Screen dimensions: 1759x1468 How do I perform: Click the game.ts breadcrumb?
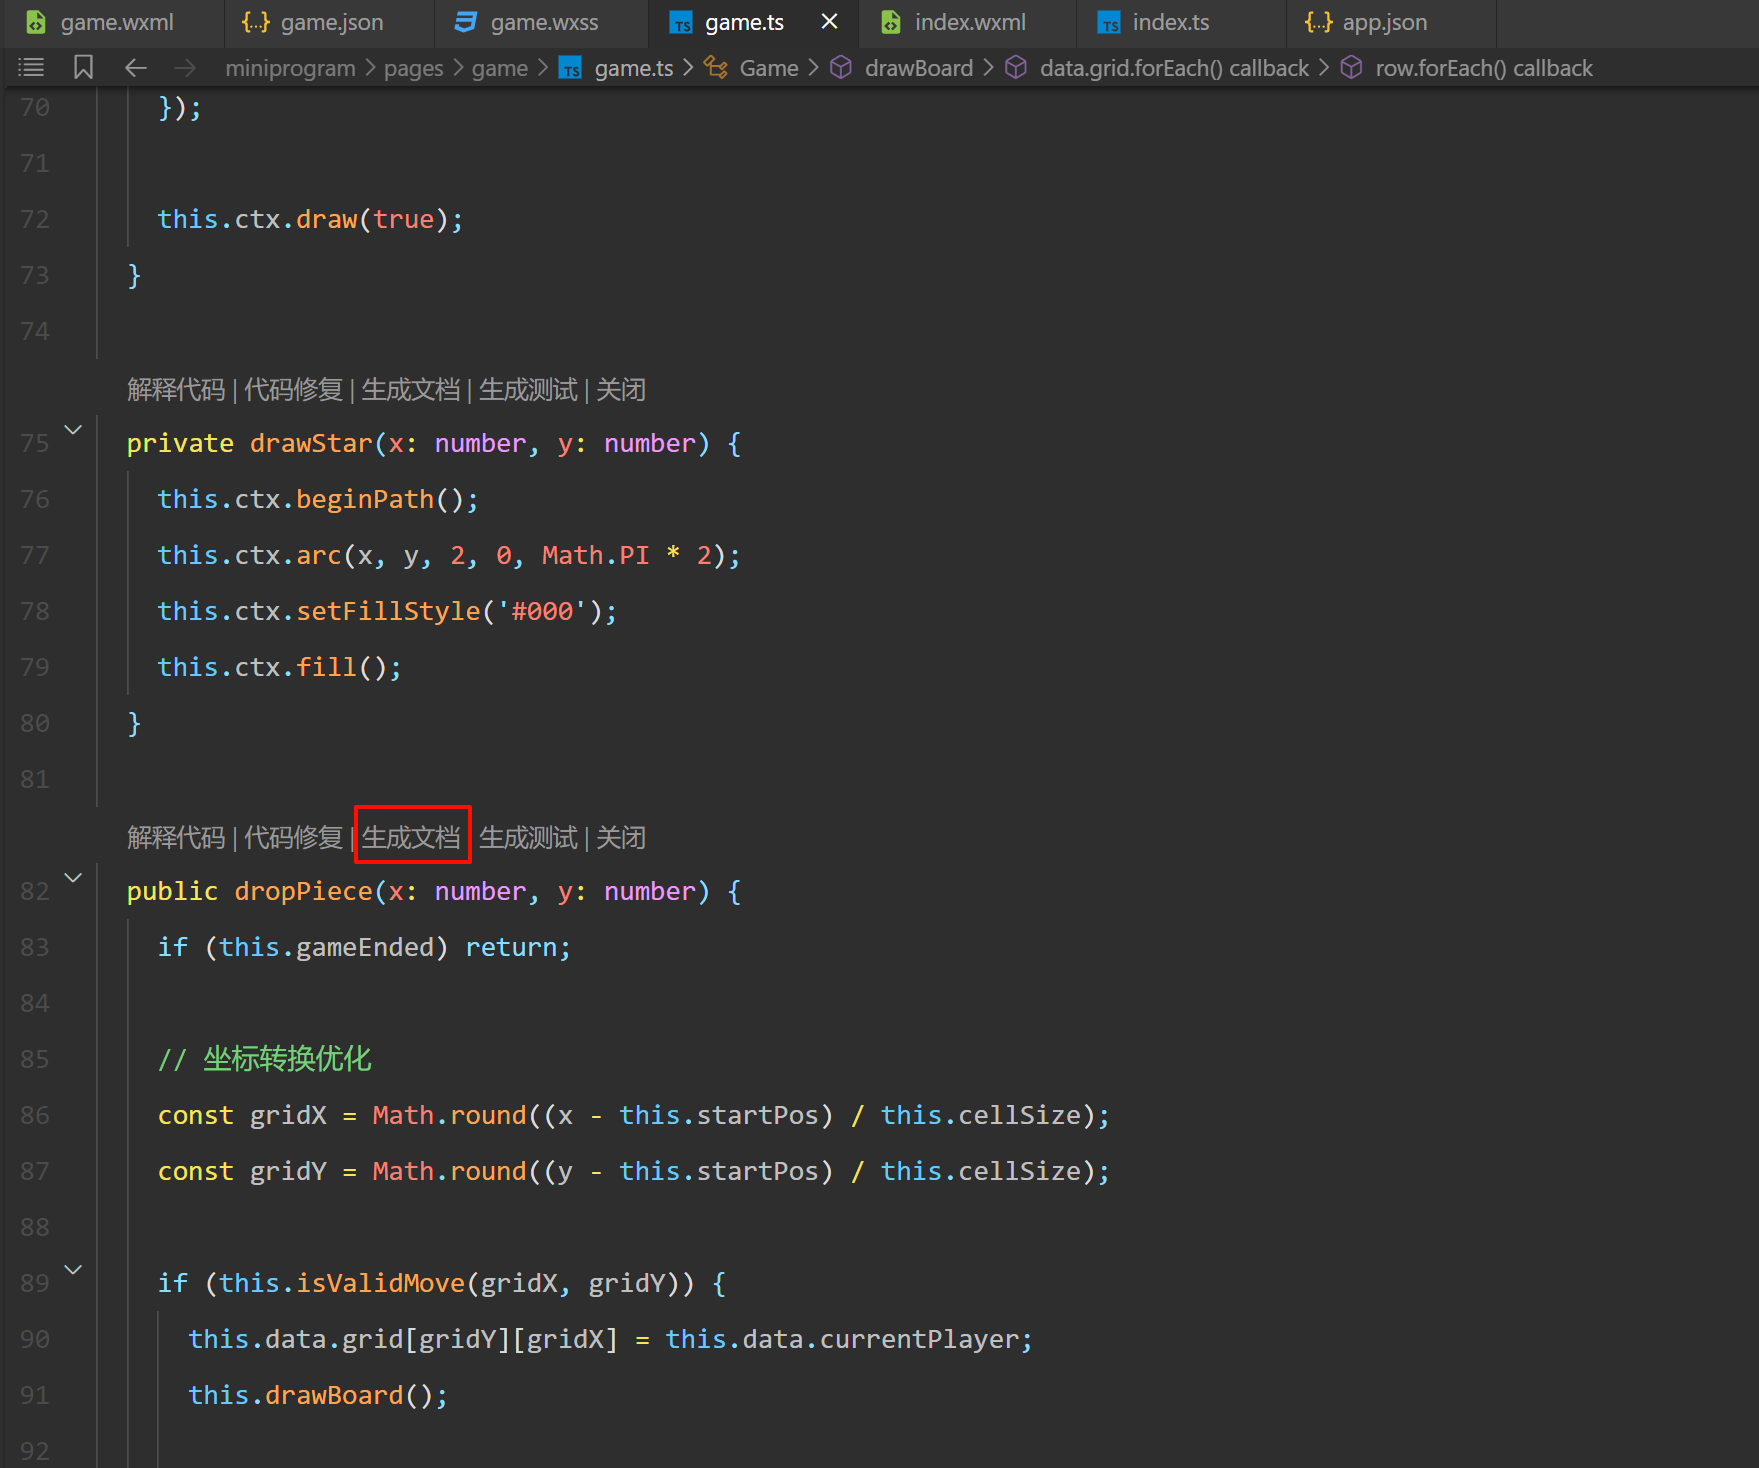[634, 68]
